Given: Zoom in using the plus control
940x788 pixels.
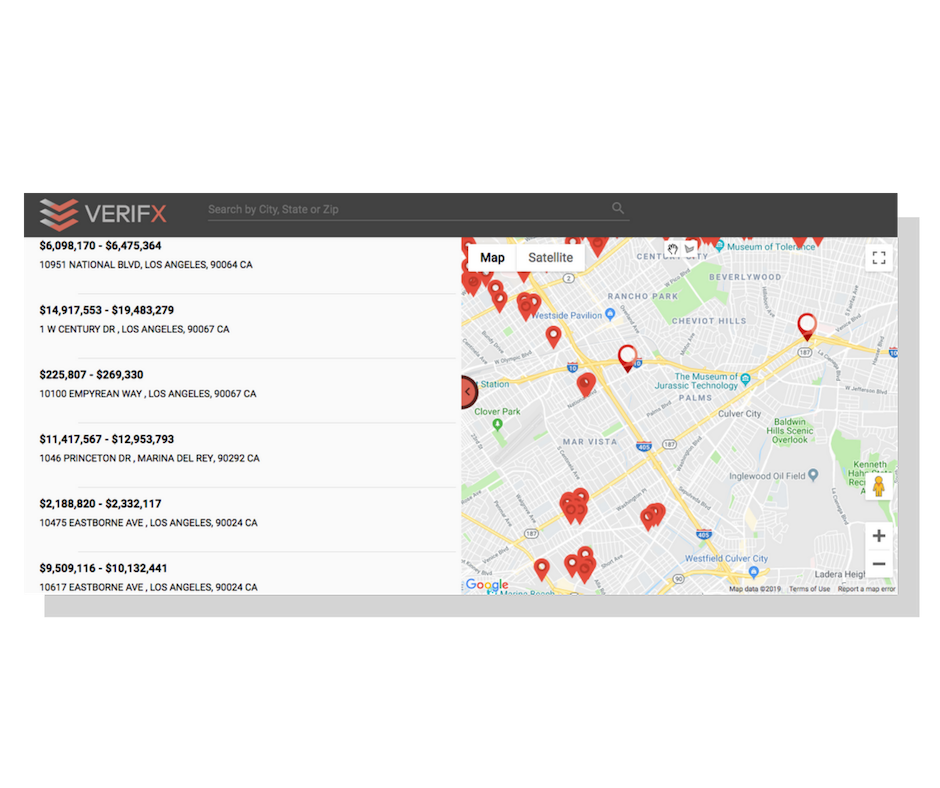Looking at the screenshot, I should [x=879, y=535].
